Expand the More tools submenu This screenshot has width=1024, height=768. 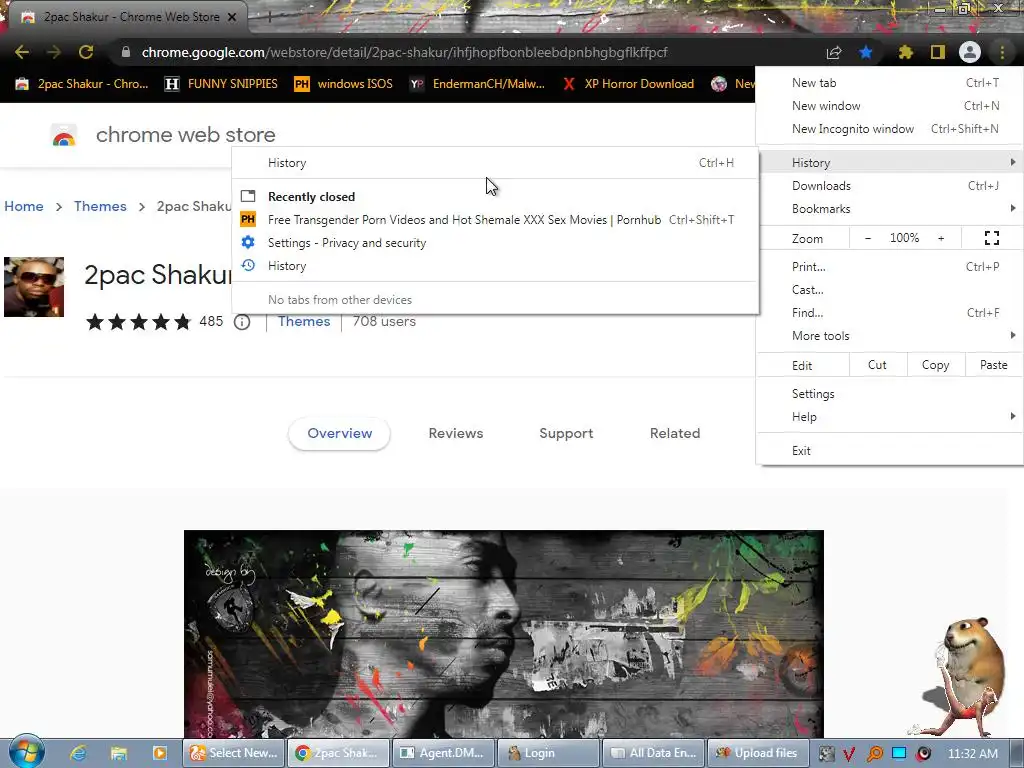[x=889, y=336]
